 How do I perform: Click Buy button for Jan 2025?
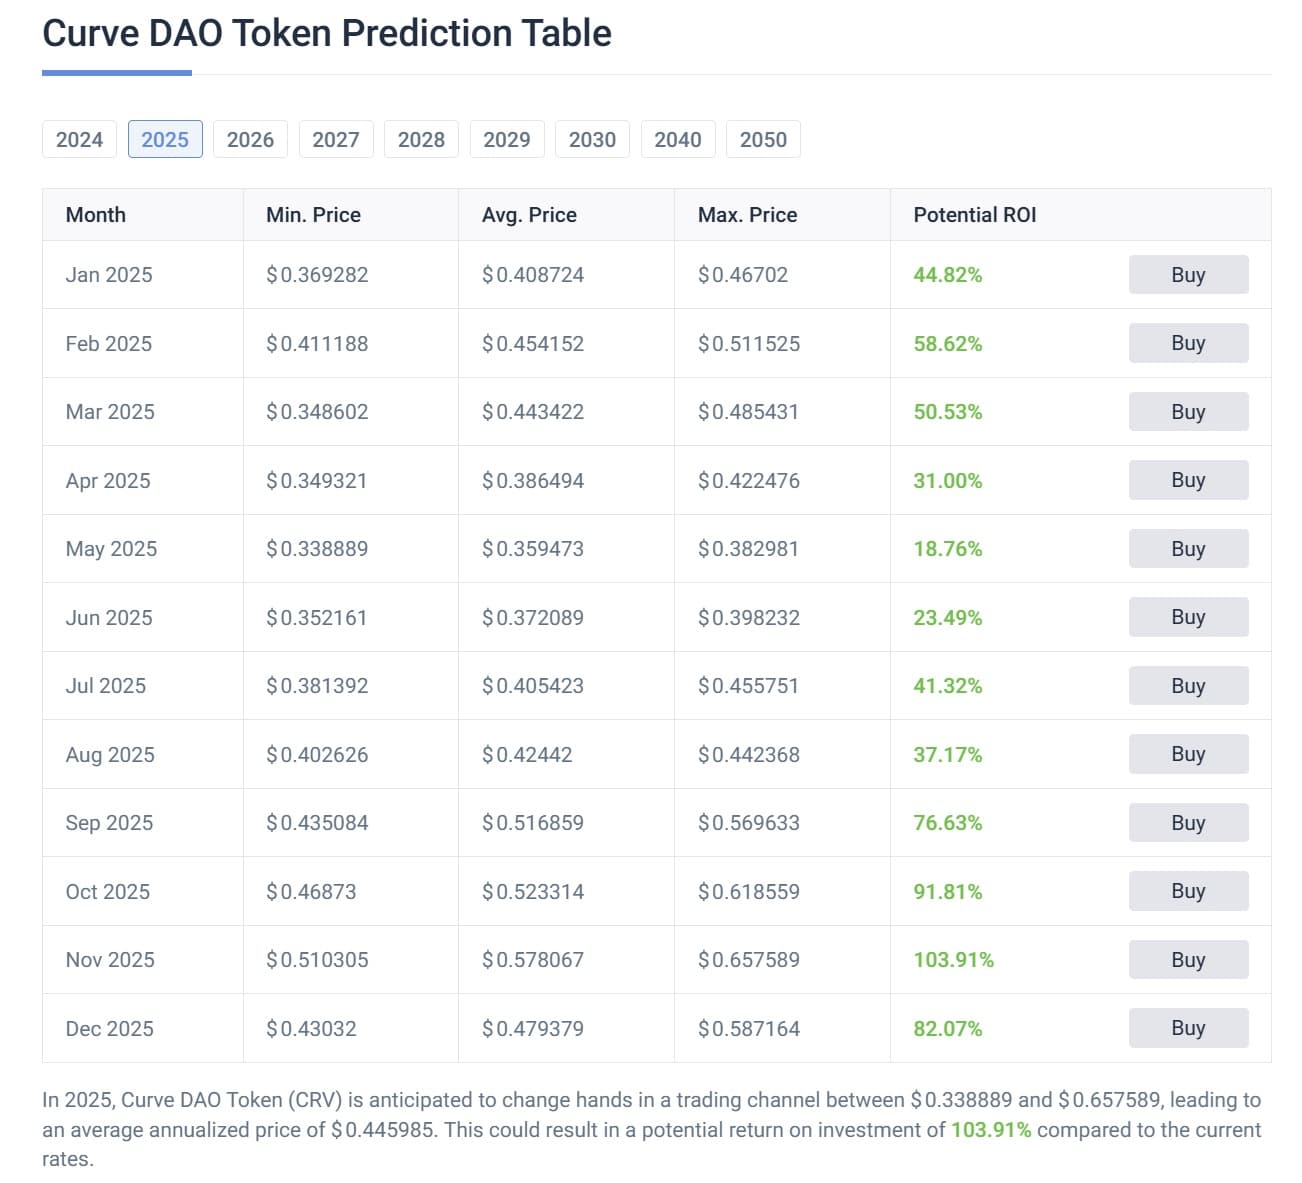[x=1188, y=275]
